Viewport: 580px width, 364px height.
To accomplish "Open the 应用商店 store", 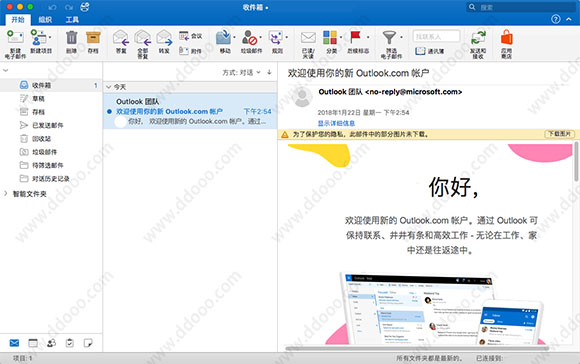I will click(x=506, y=44).
